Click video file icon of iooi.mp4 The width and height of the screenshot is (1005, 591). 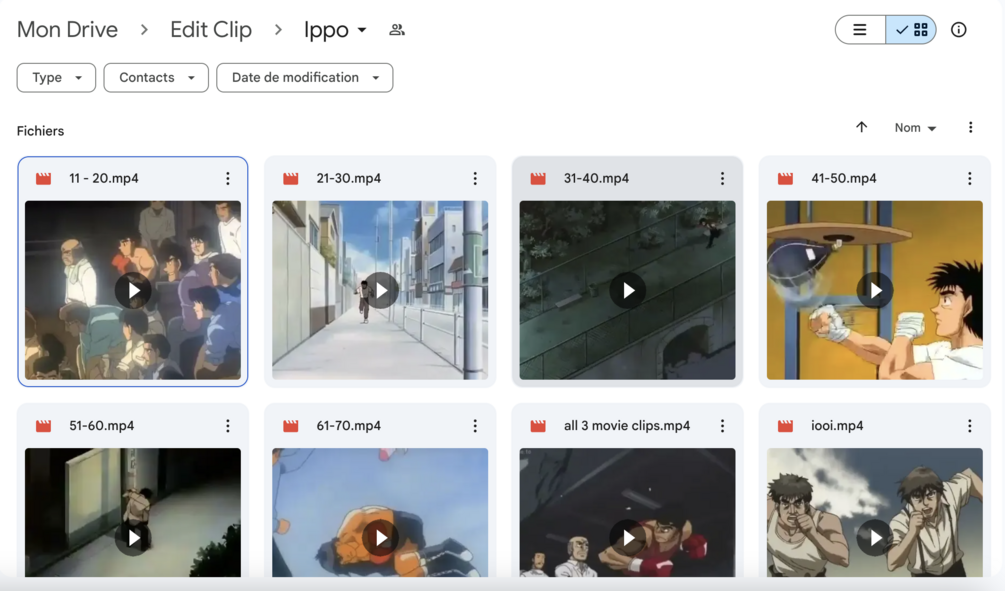pos(786,426)
